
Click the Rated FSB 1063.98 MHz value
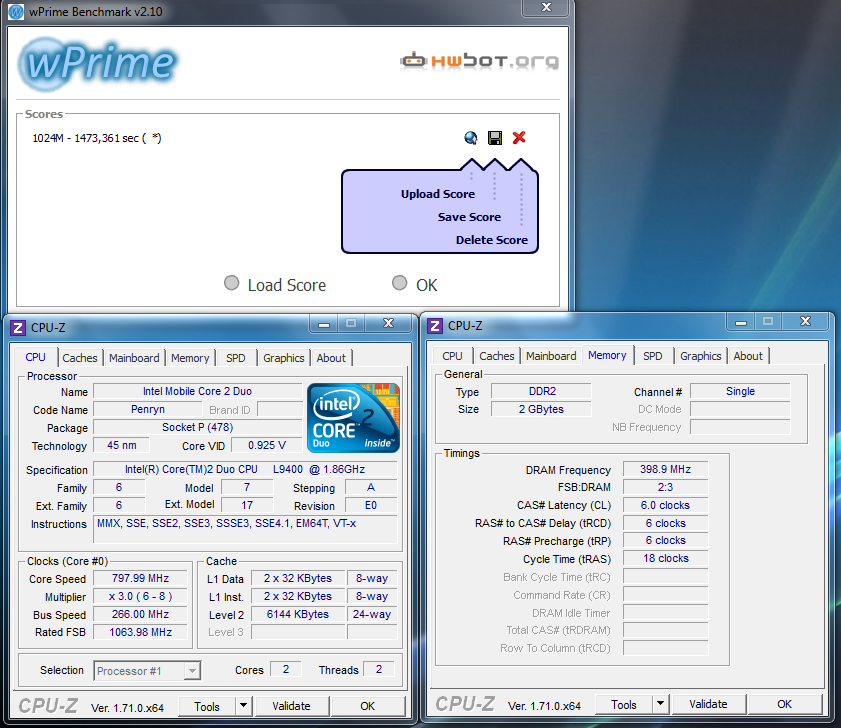141,632
